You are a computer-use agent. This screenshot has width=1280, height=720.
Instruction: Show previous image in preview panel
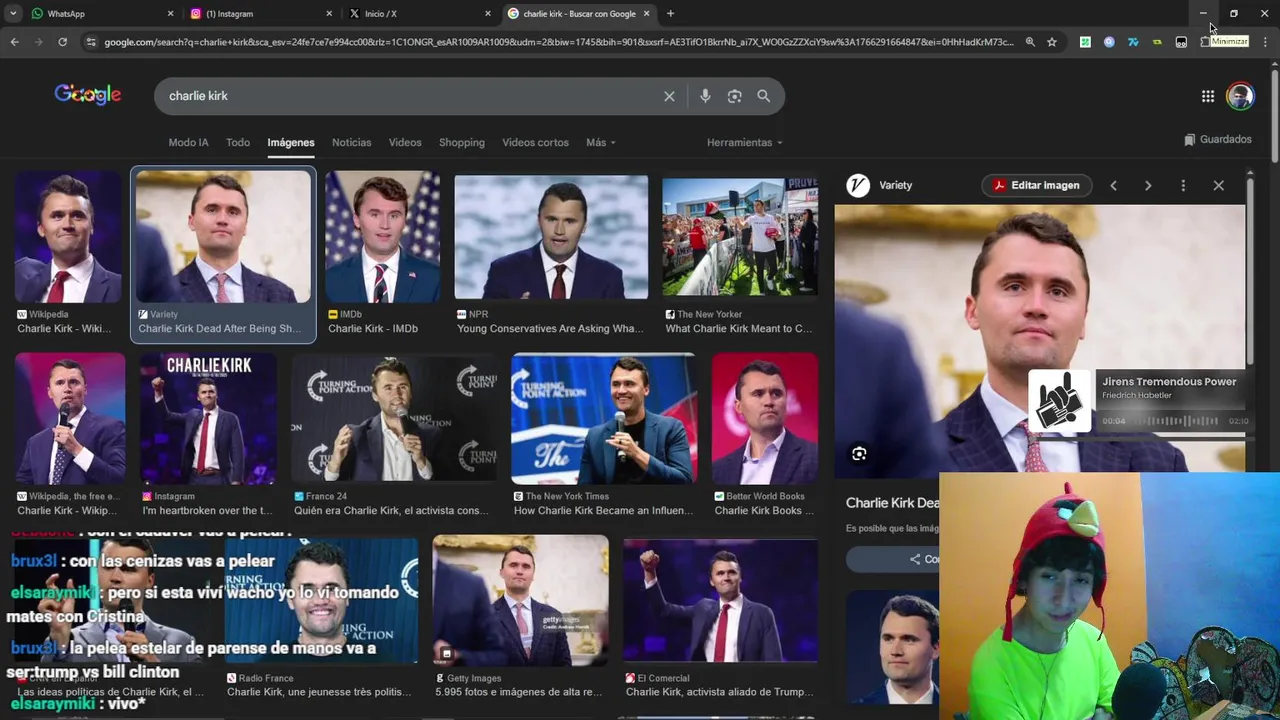(x=1113, y=185)
